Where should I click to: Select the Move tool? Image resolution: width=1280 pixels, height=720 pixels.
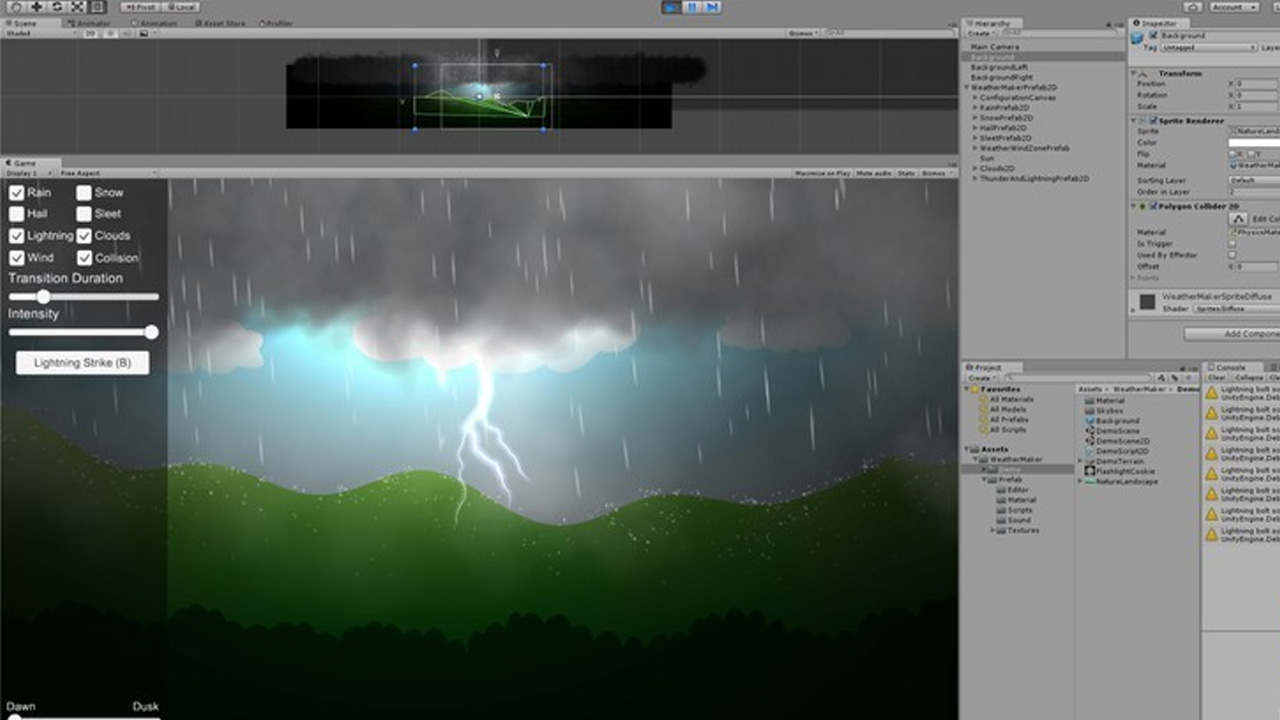(36, 7)
